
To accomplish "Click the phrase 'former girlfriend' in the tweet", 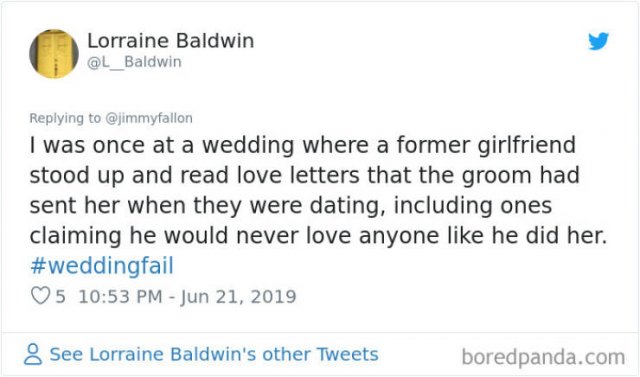I will pyautogui.click(x=486, y=145).
